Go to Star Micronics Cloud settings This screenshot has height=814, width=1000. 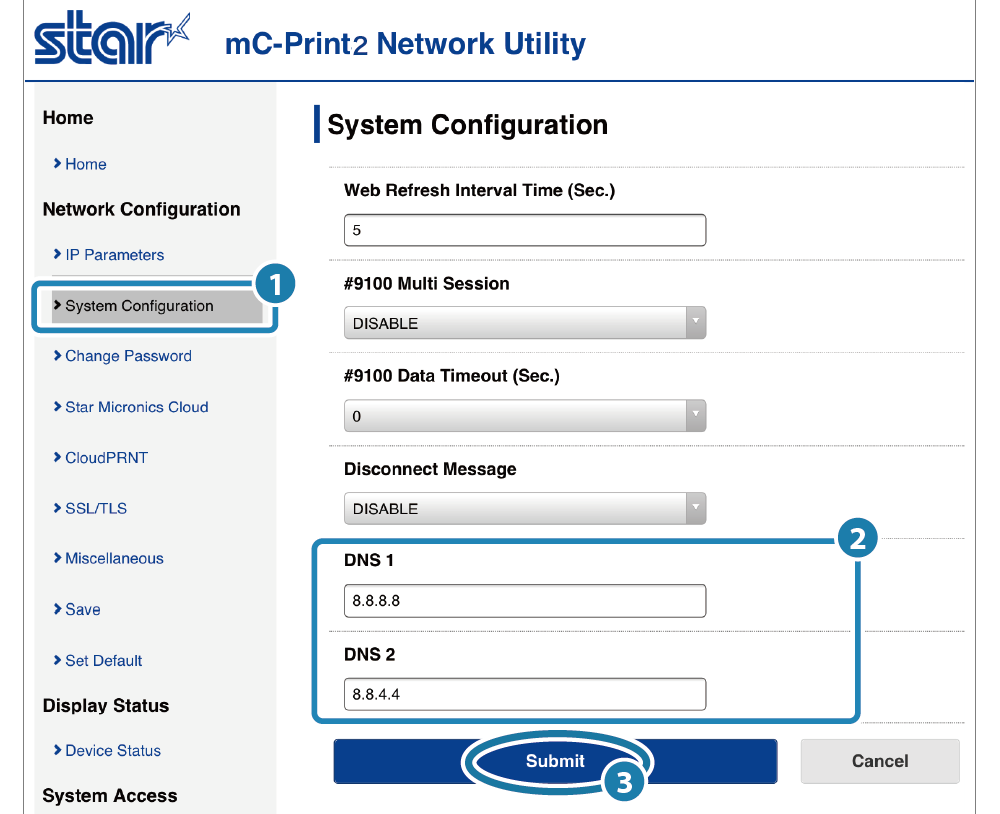[x=136, y=407]
